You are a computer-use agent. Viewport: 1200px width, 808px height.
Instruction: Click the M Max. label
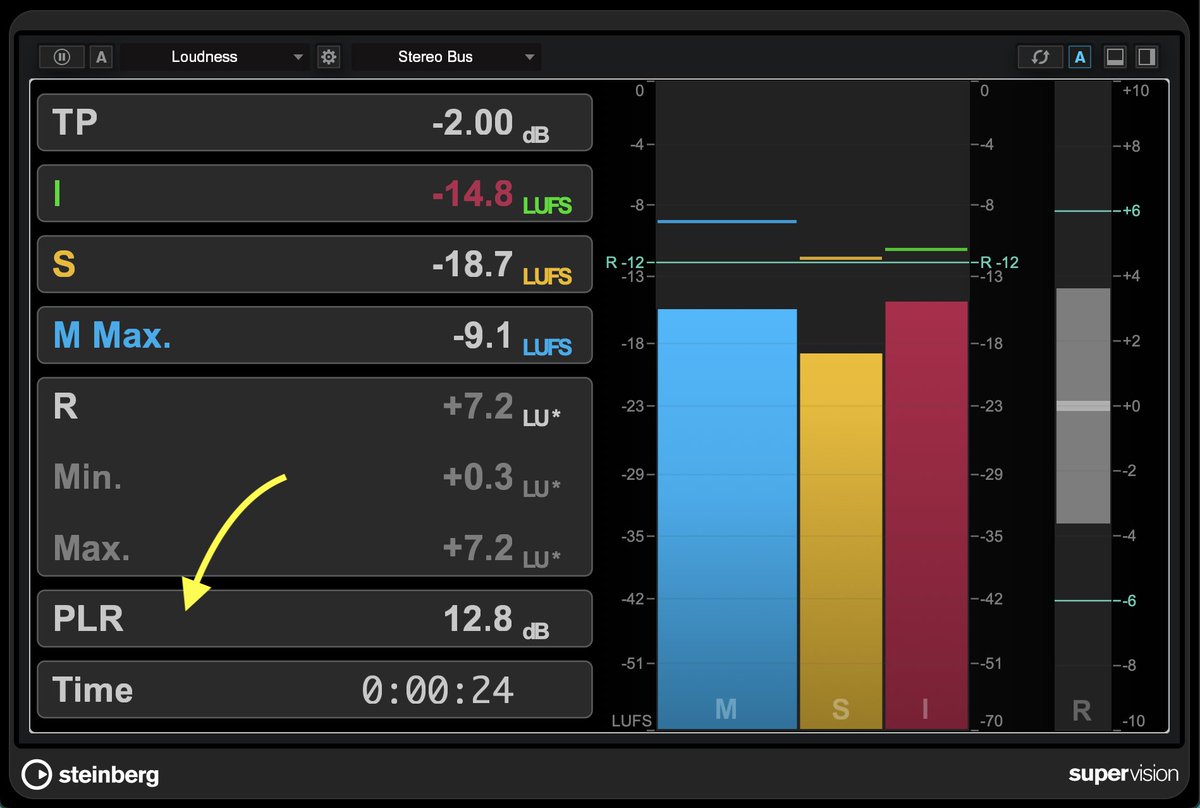[112, 335]
